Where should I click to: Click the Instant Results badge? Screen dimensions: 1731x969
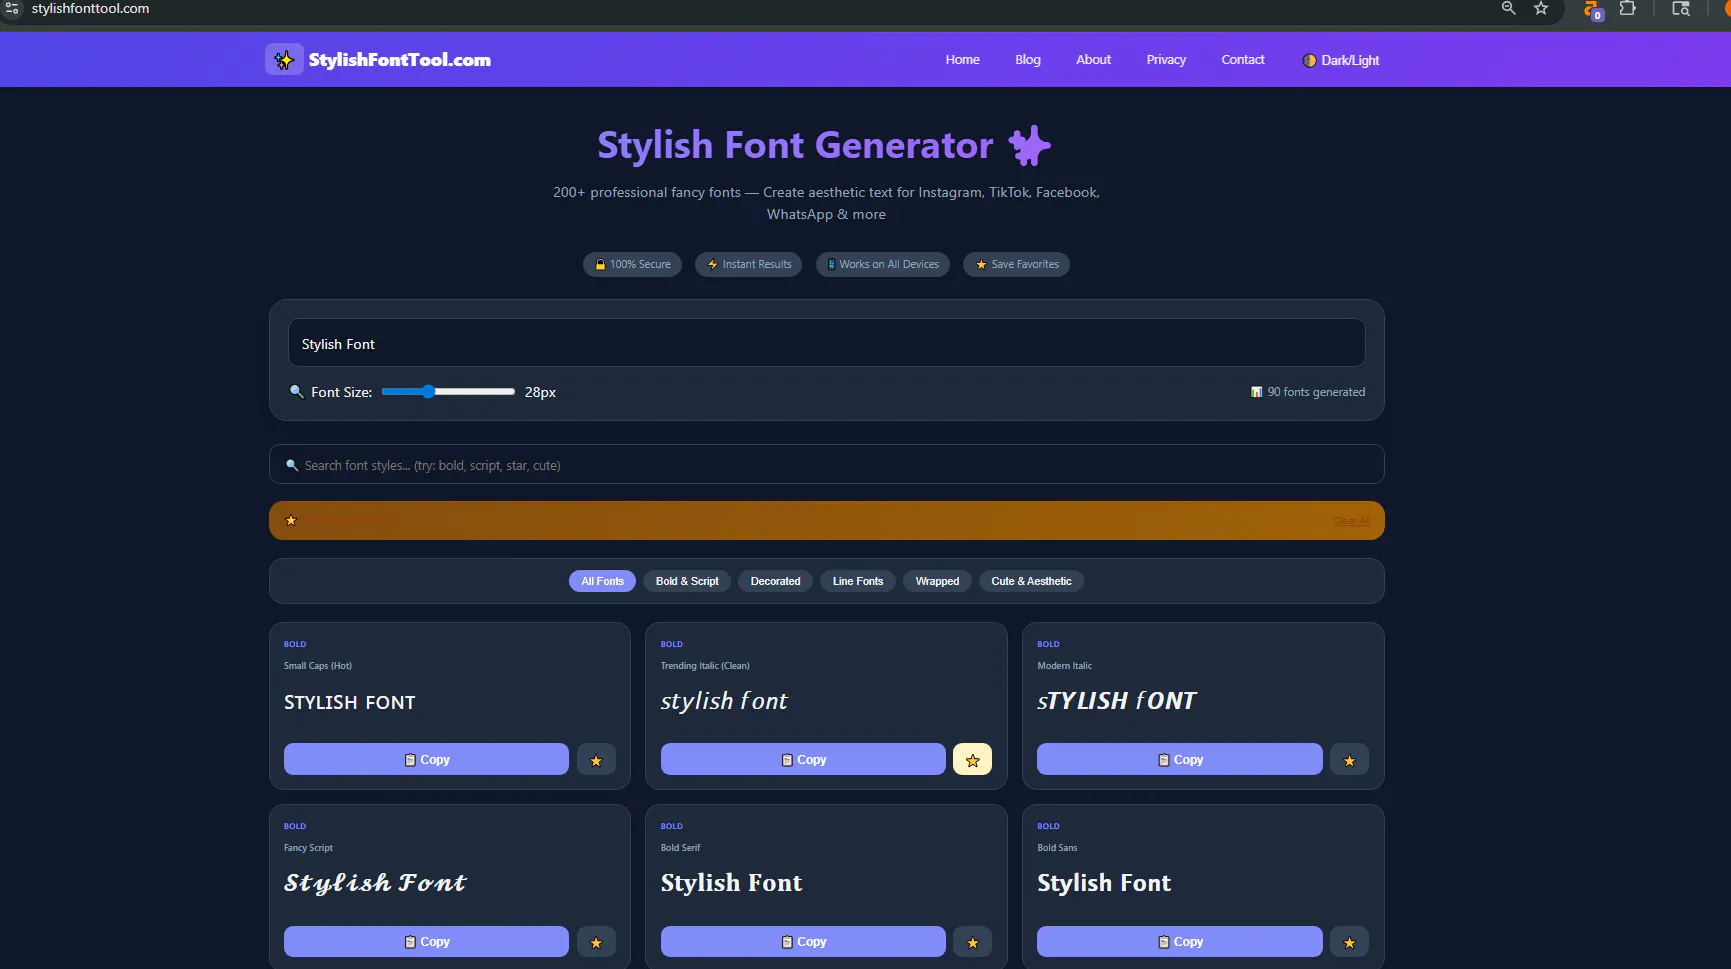click(x=748, y=264)
